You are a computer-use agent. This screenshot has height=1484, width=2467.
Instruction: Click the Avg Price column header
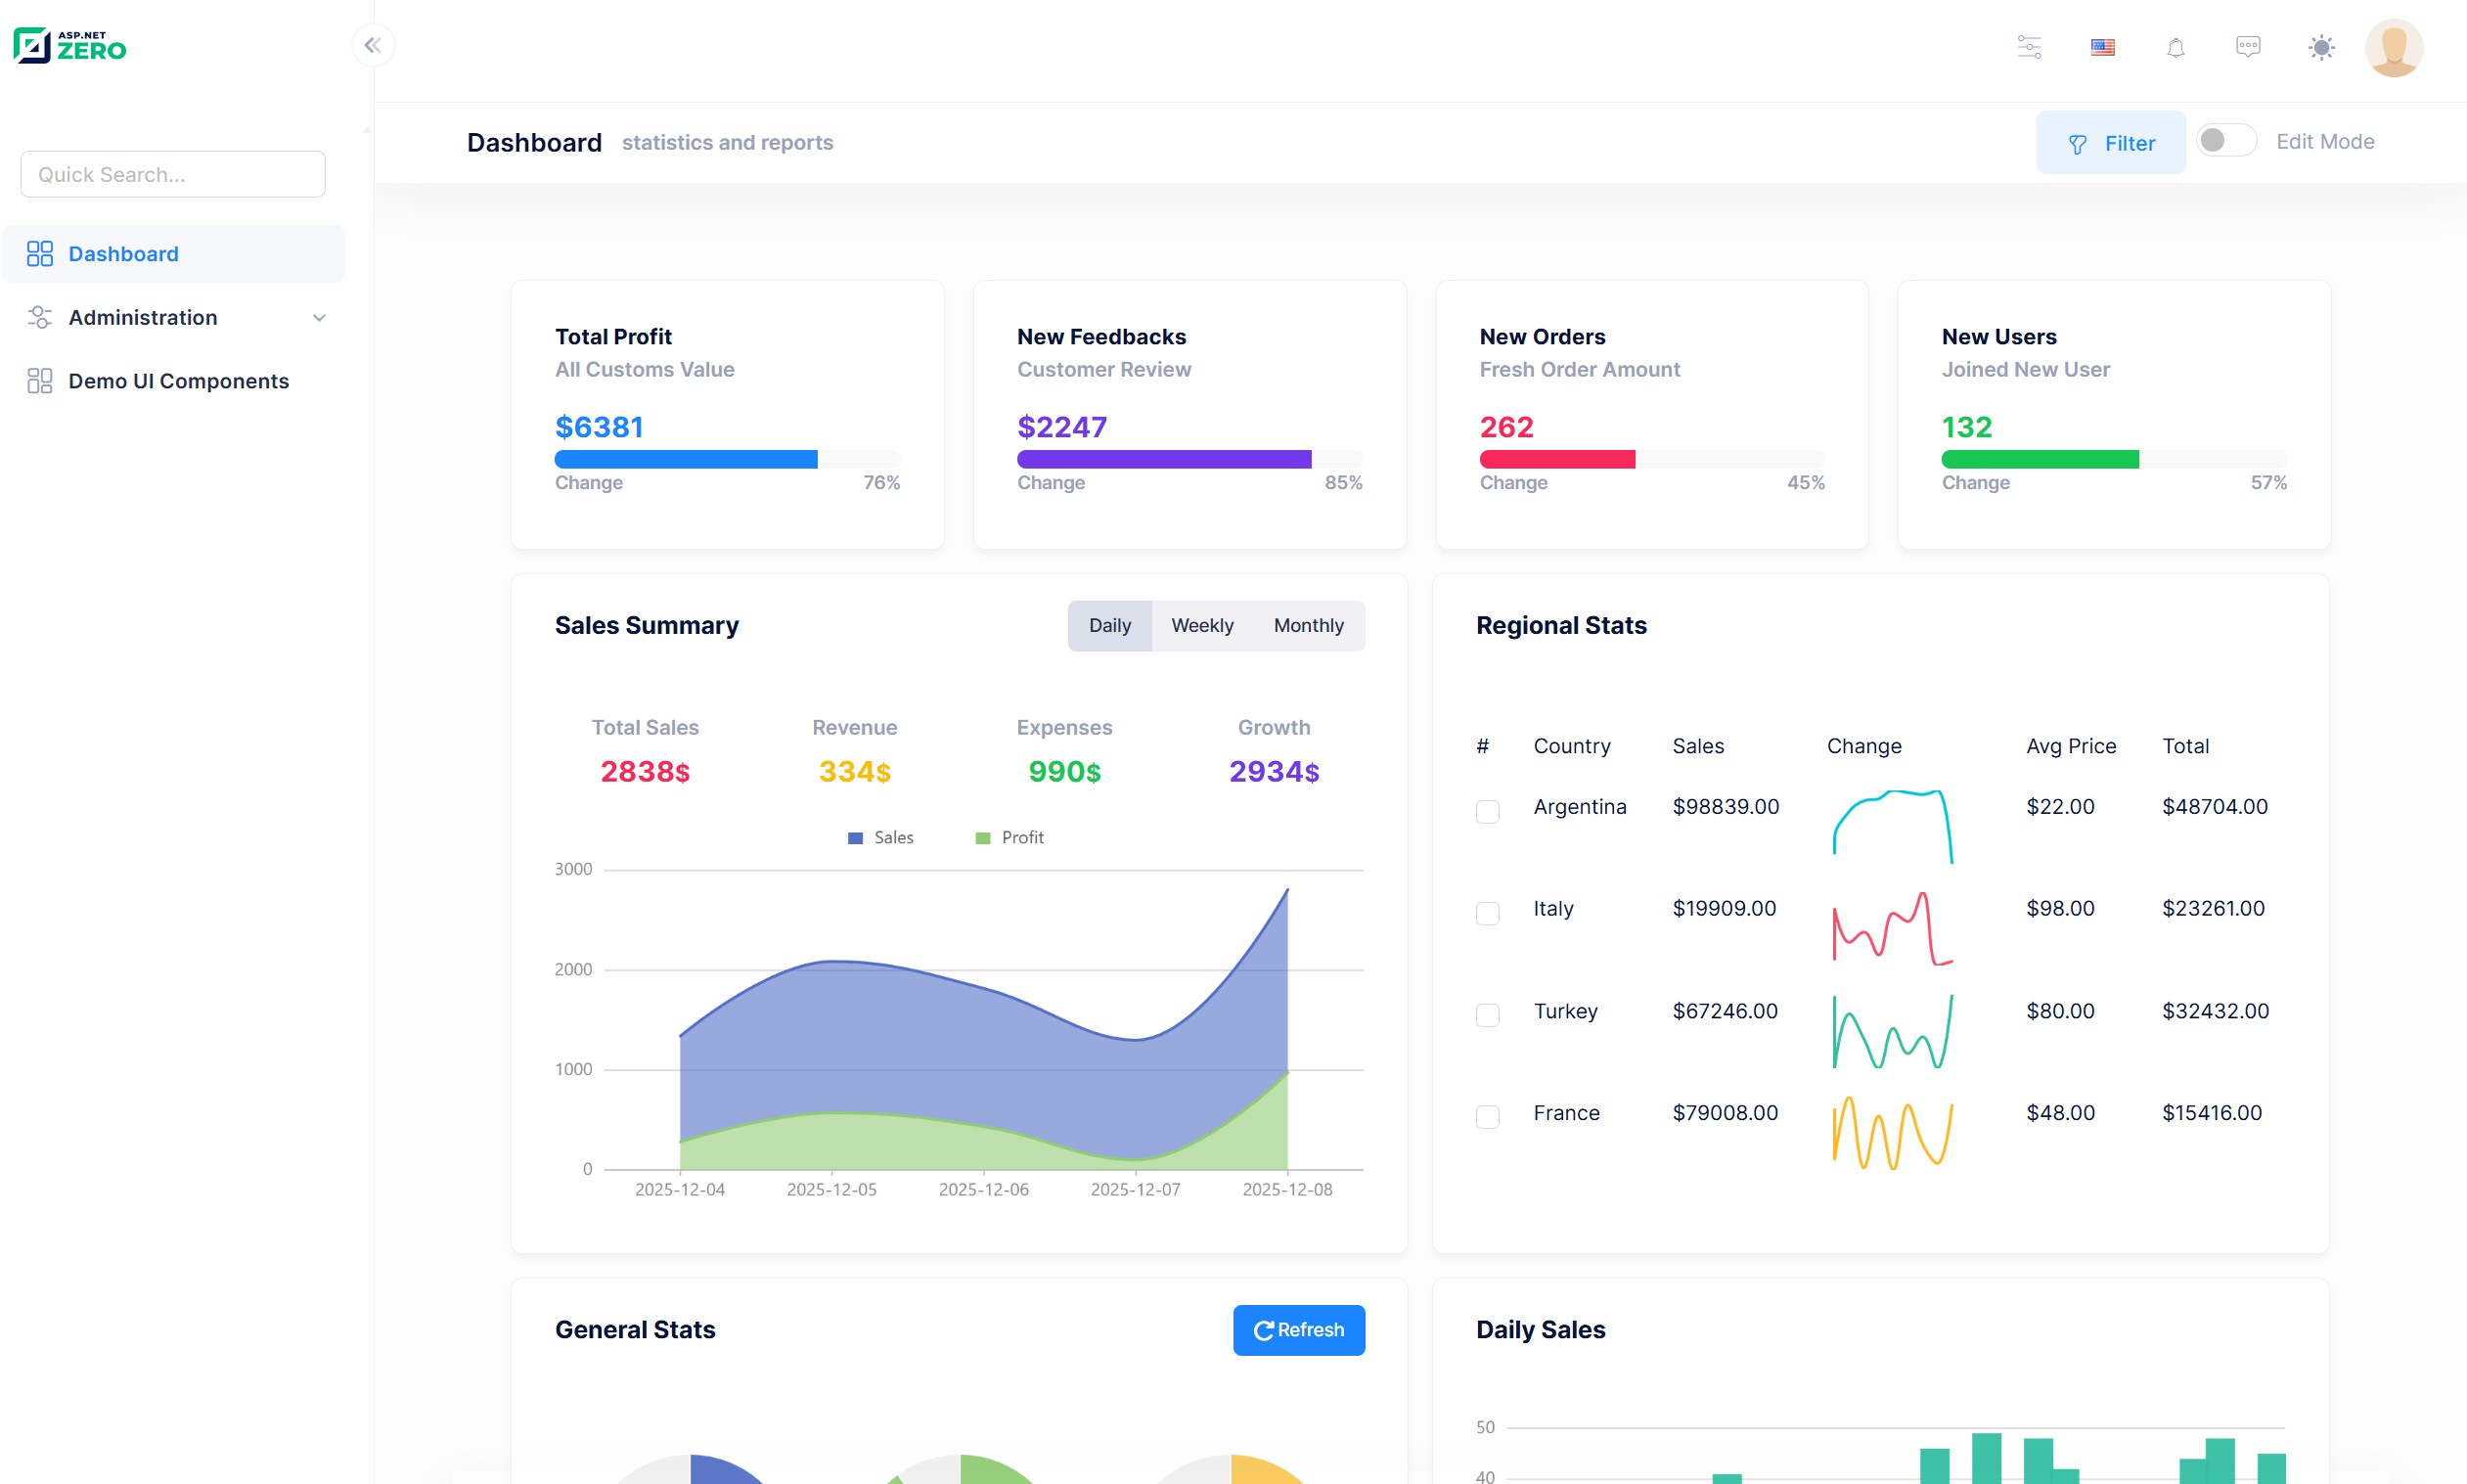click(x=2071, y=746)
